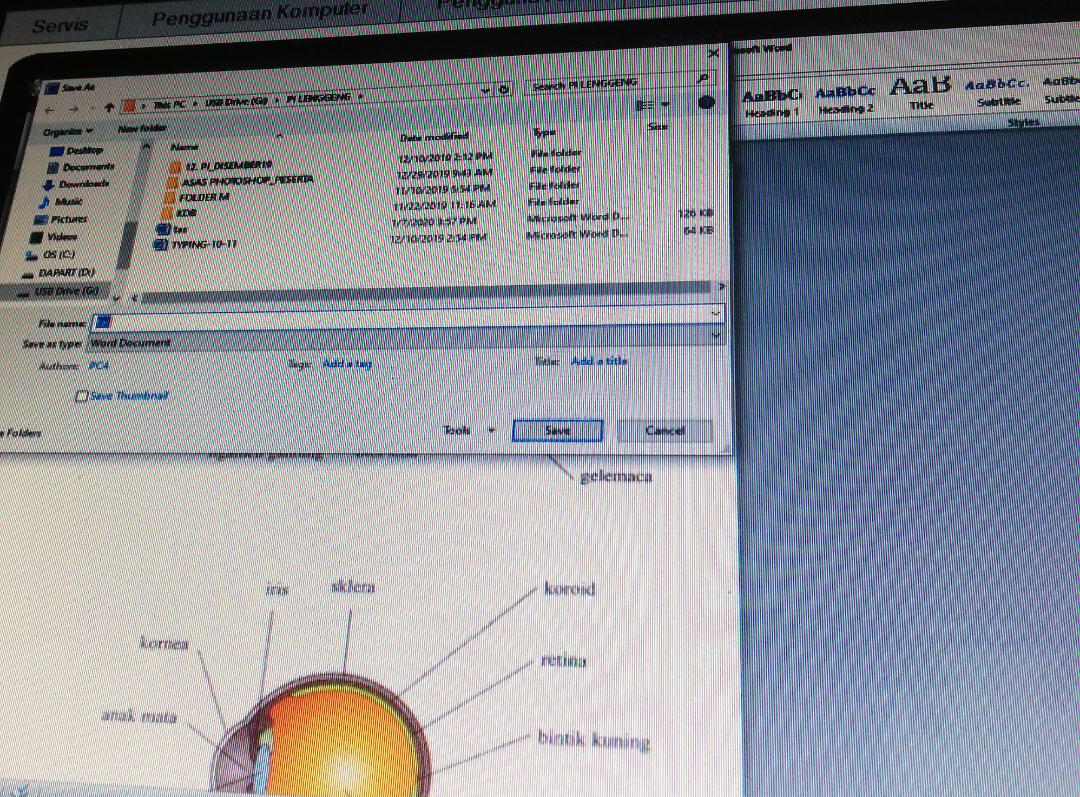
Task: Click the search magnifier icon
Action: click(x=703, y=78)
